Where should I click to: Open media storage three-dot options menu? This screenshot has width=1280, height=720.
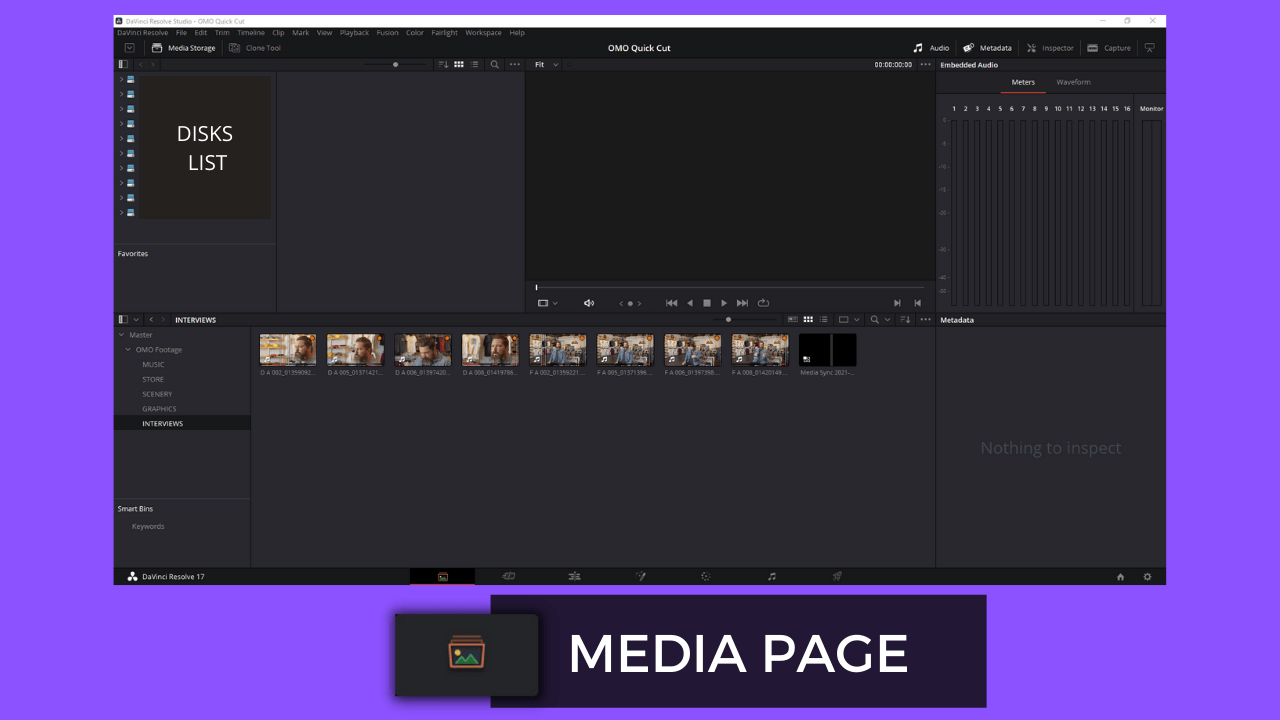tap(515, 64)
